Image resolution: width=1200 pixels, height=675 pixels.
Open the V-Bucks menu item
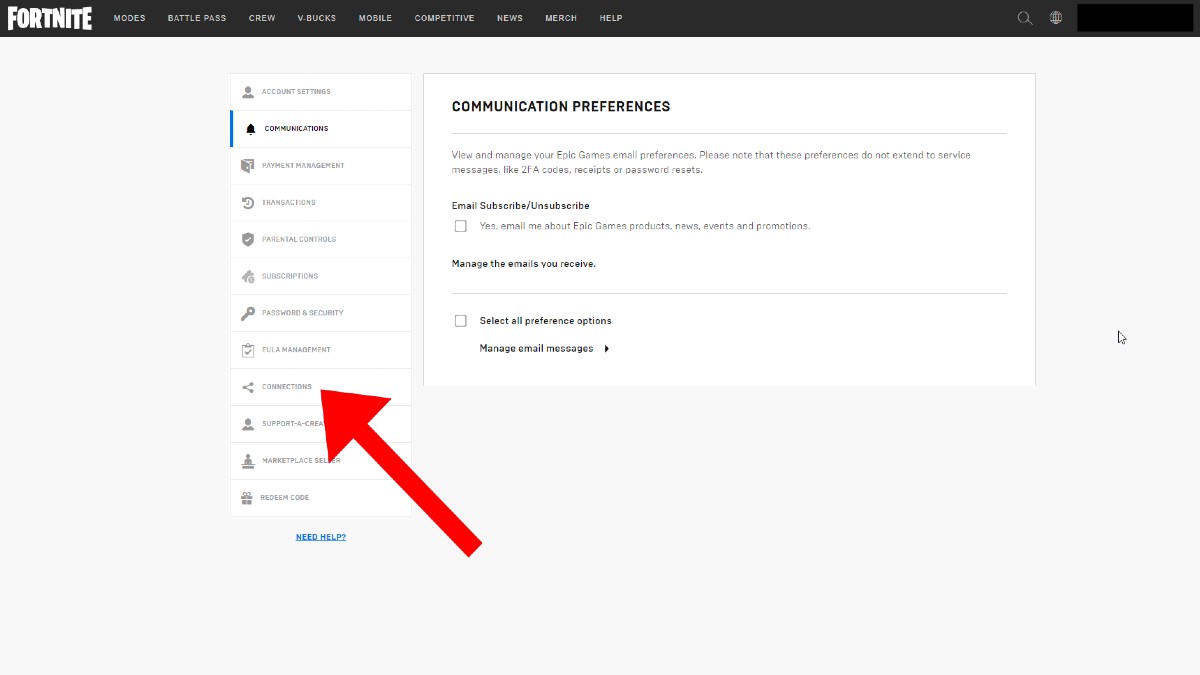coord(317,18)
